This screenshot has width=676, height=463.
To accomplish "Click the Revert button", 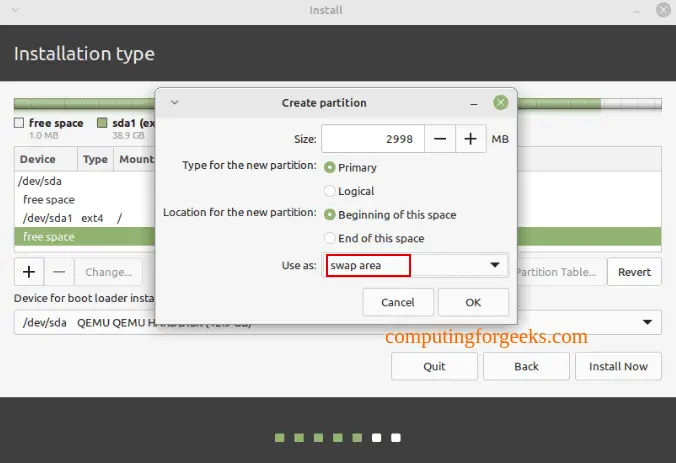I will [x=634, y=272].
